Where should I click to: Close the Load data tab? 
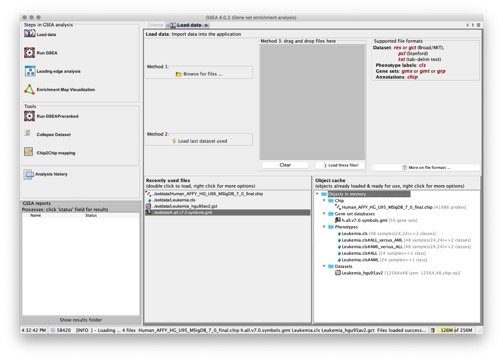206,25
